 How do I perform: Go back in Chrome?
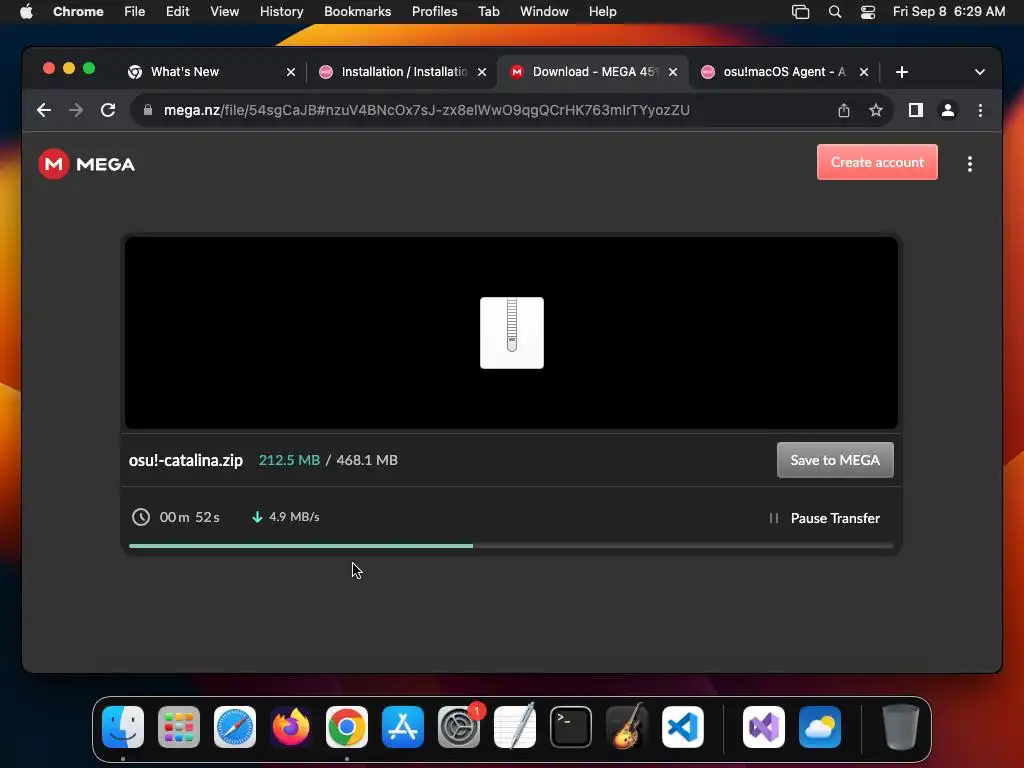44,110
